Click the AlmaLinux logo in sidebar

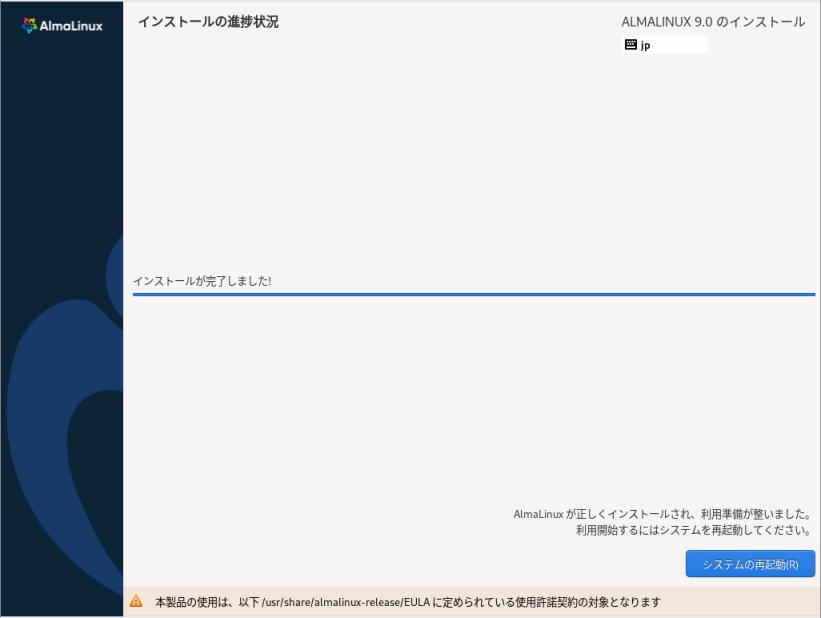coord(62,25)
